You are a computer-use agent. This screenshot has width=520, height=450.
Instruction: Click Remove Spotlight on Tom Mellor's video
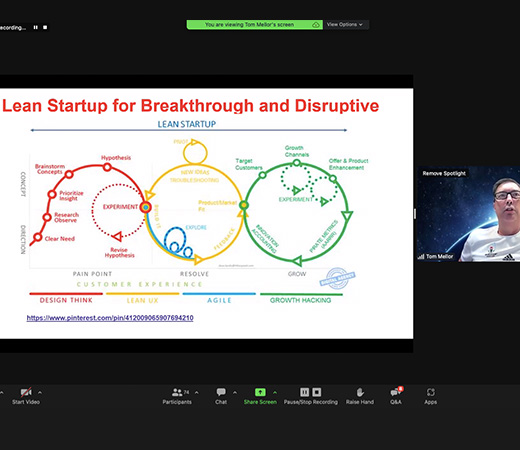(x=444, y=173)
